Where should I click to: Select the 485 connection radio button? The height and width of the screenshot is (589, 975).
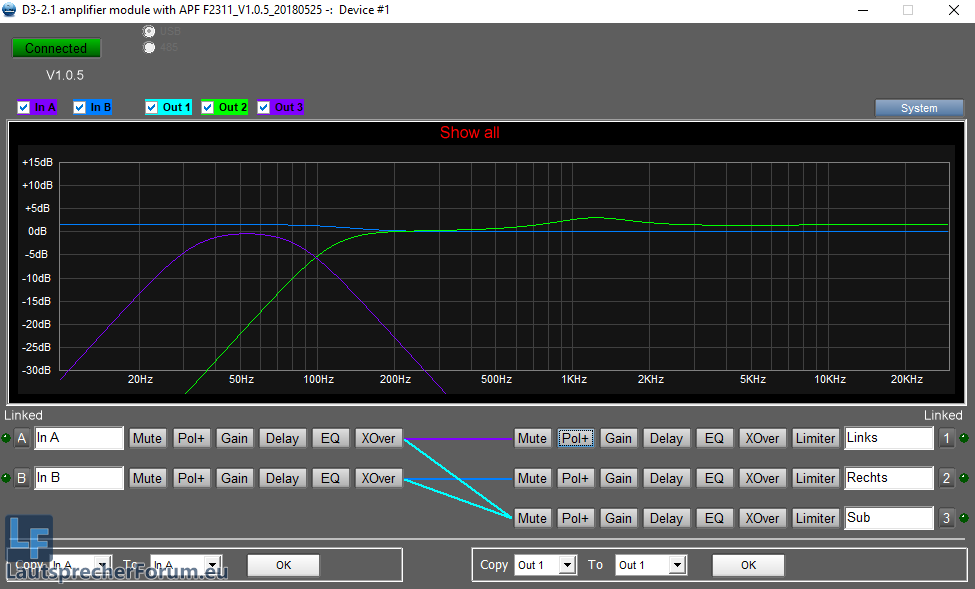tap(149, 47)
